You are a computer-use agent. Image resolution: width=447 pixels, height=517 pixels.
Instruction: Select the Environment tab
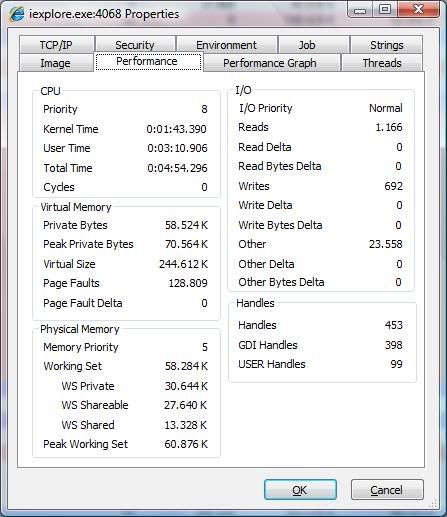[227, 45]
